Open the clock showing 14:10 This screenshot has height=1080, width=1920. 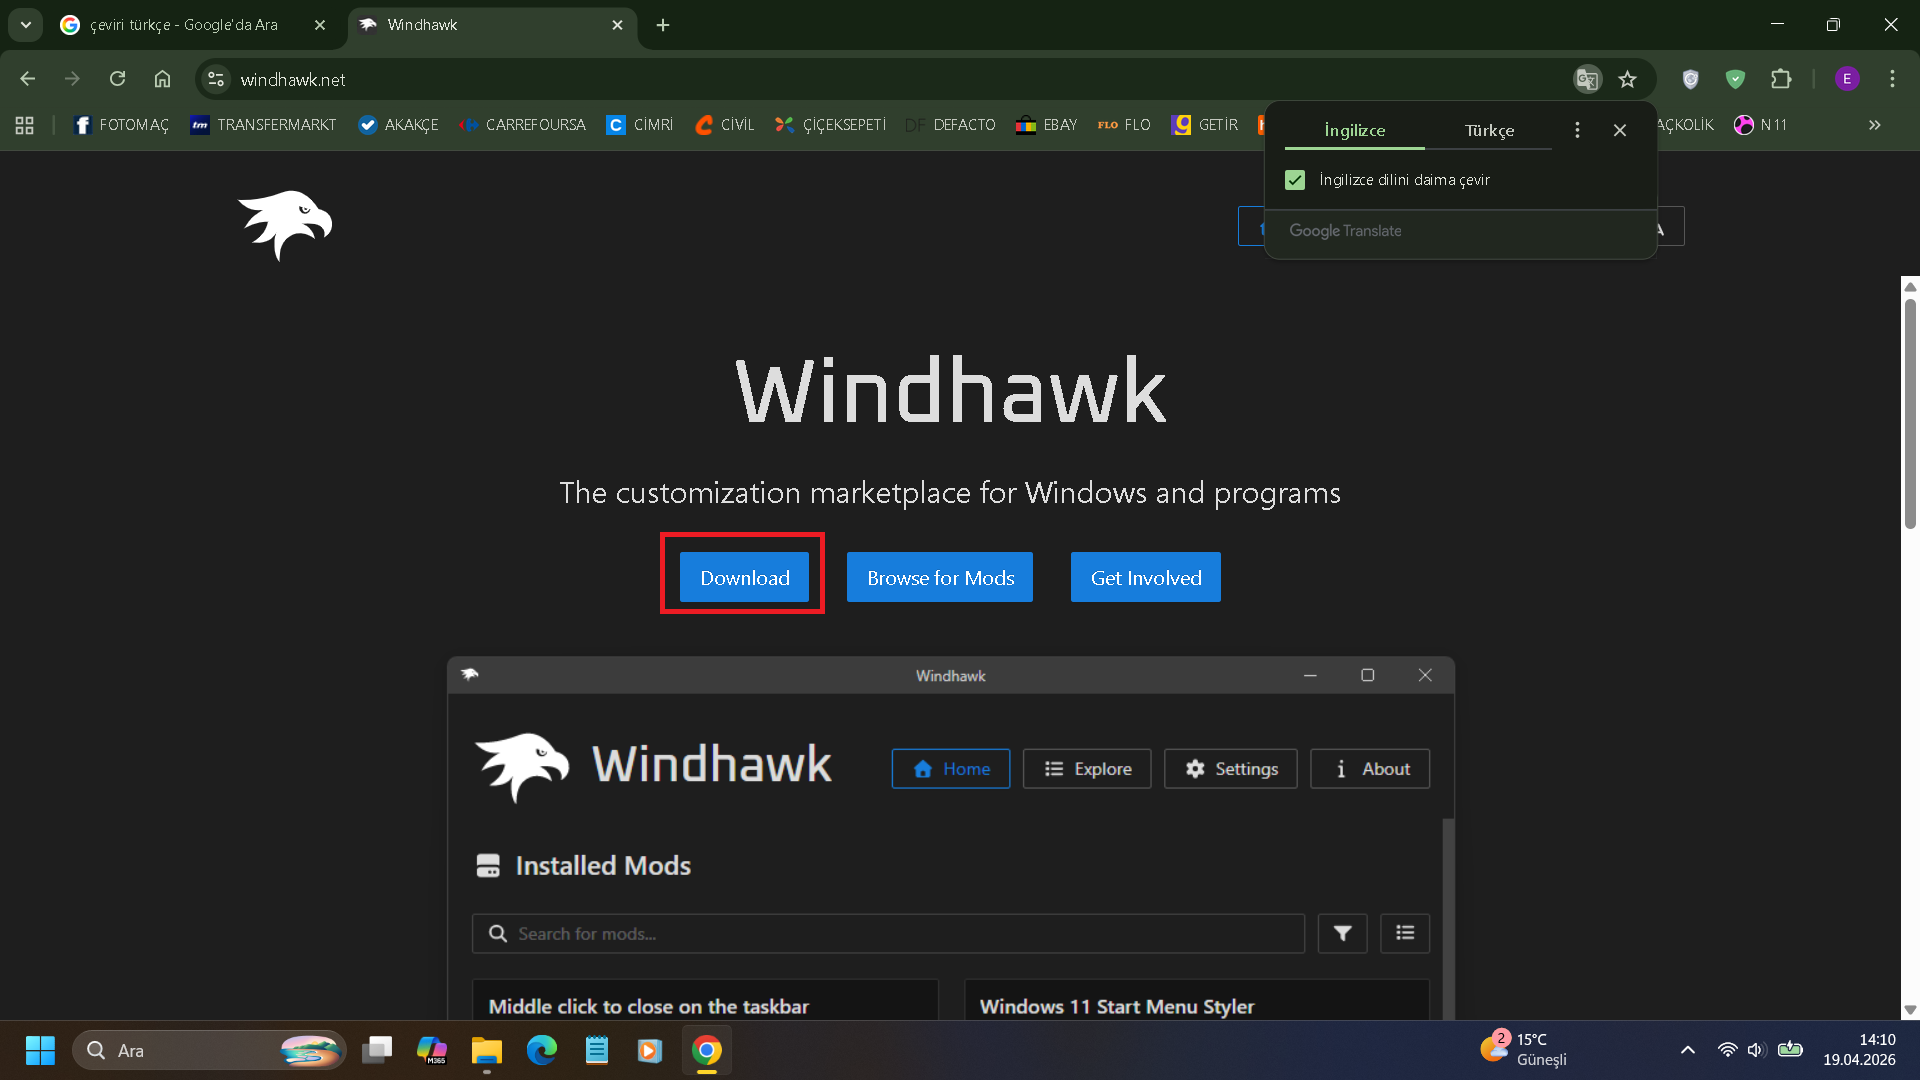(x=1859, y=1050)
